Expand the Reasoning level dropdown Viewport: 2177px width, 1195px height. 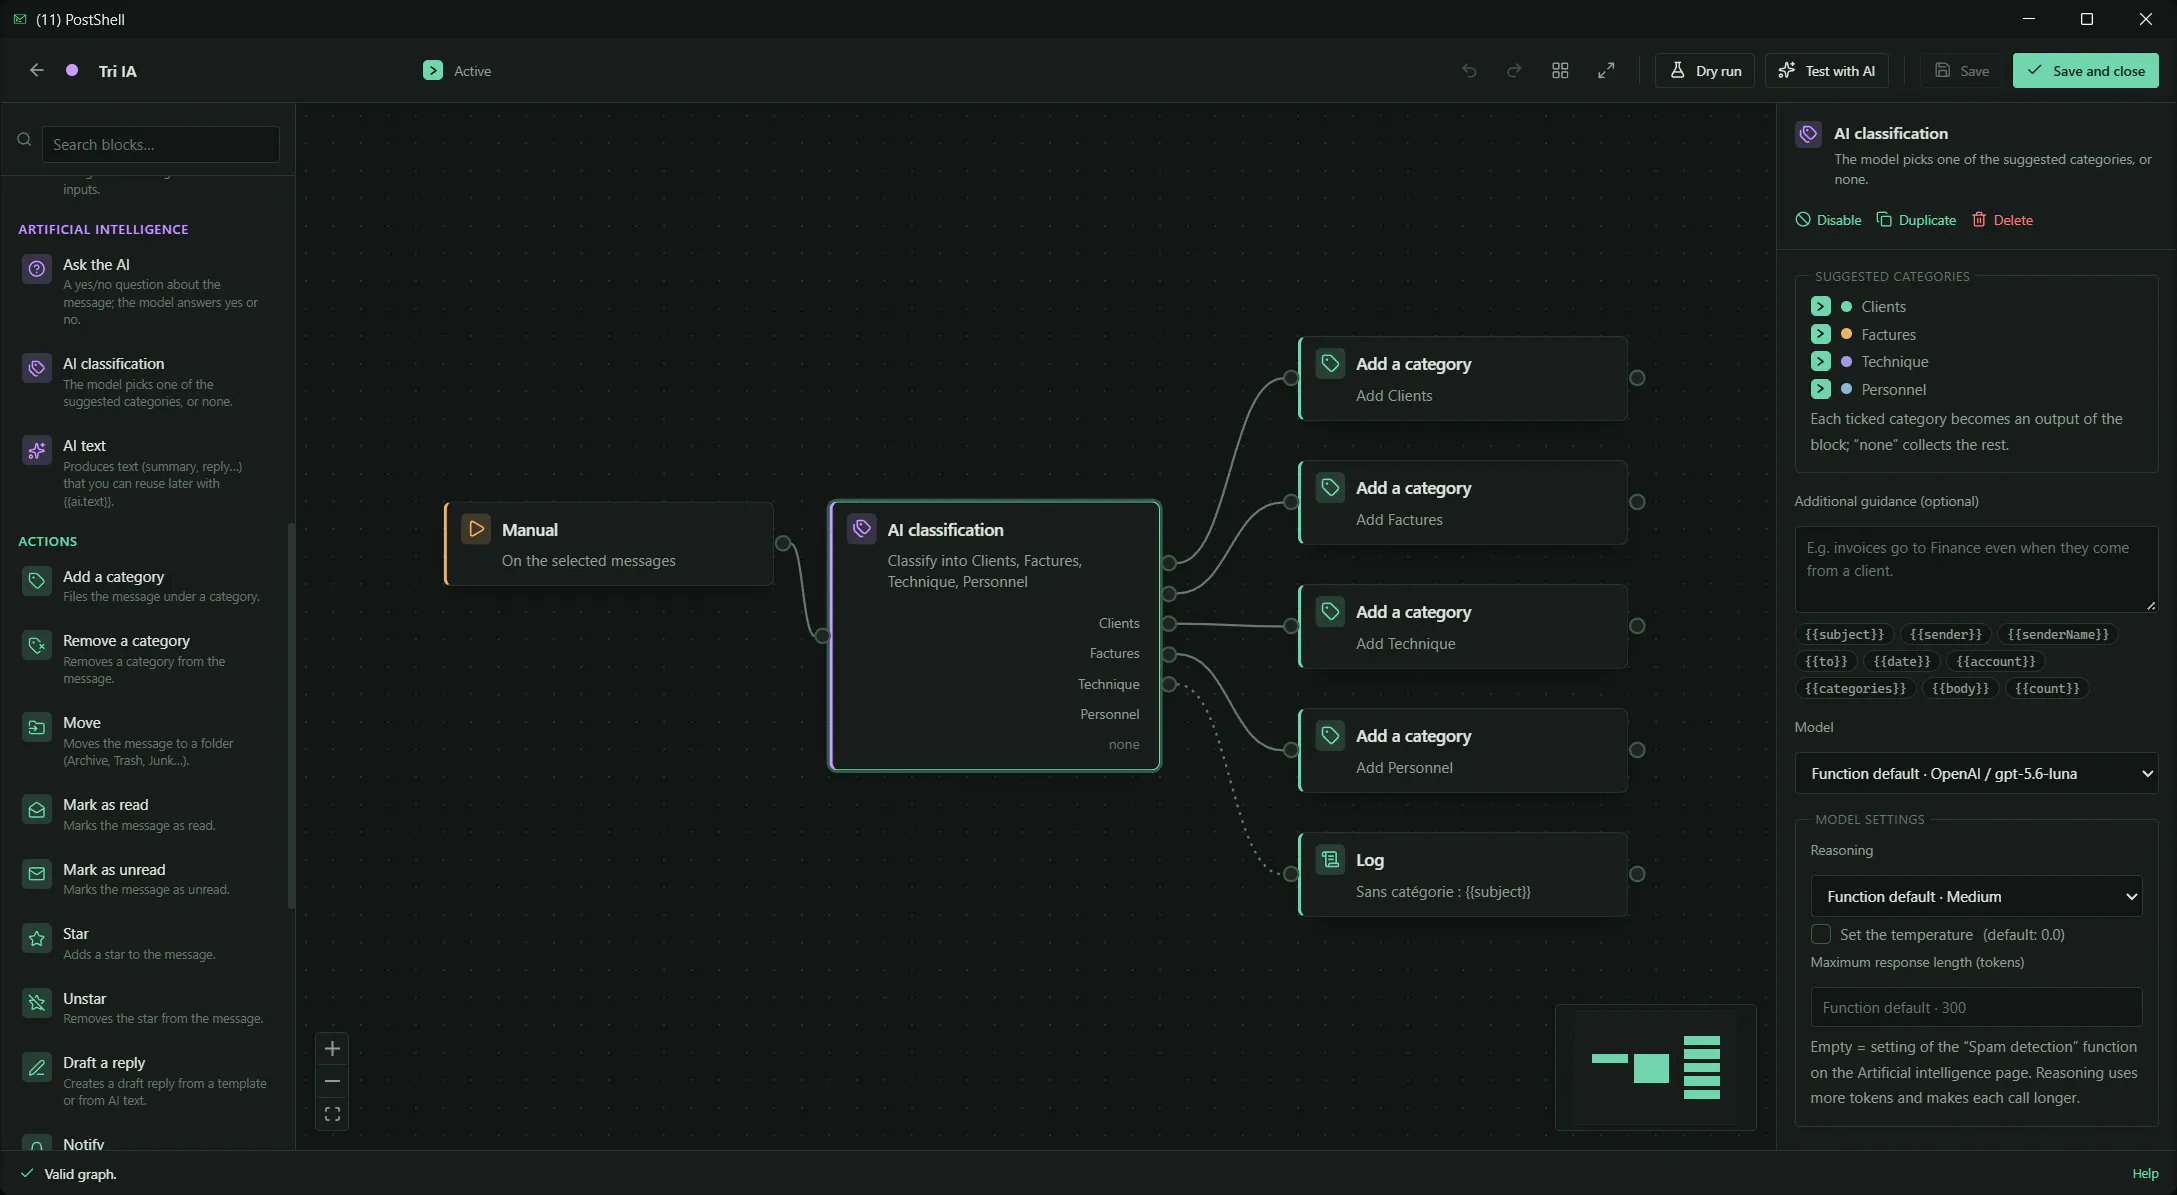(1976, 896)
